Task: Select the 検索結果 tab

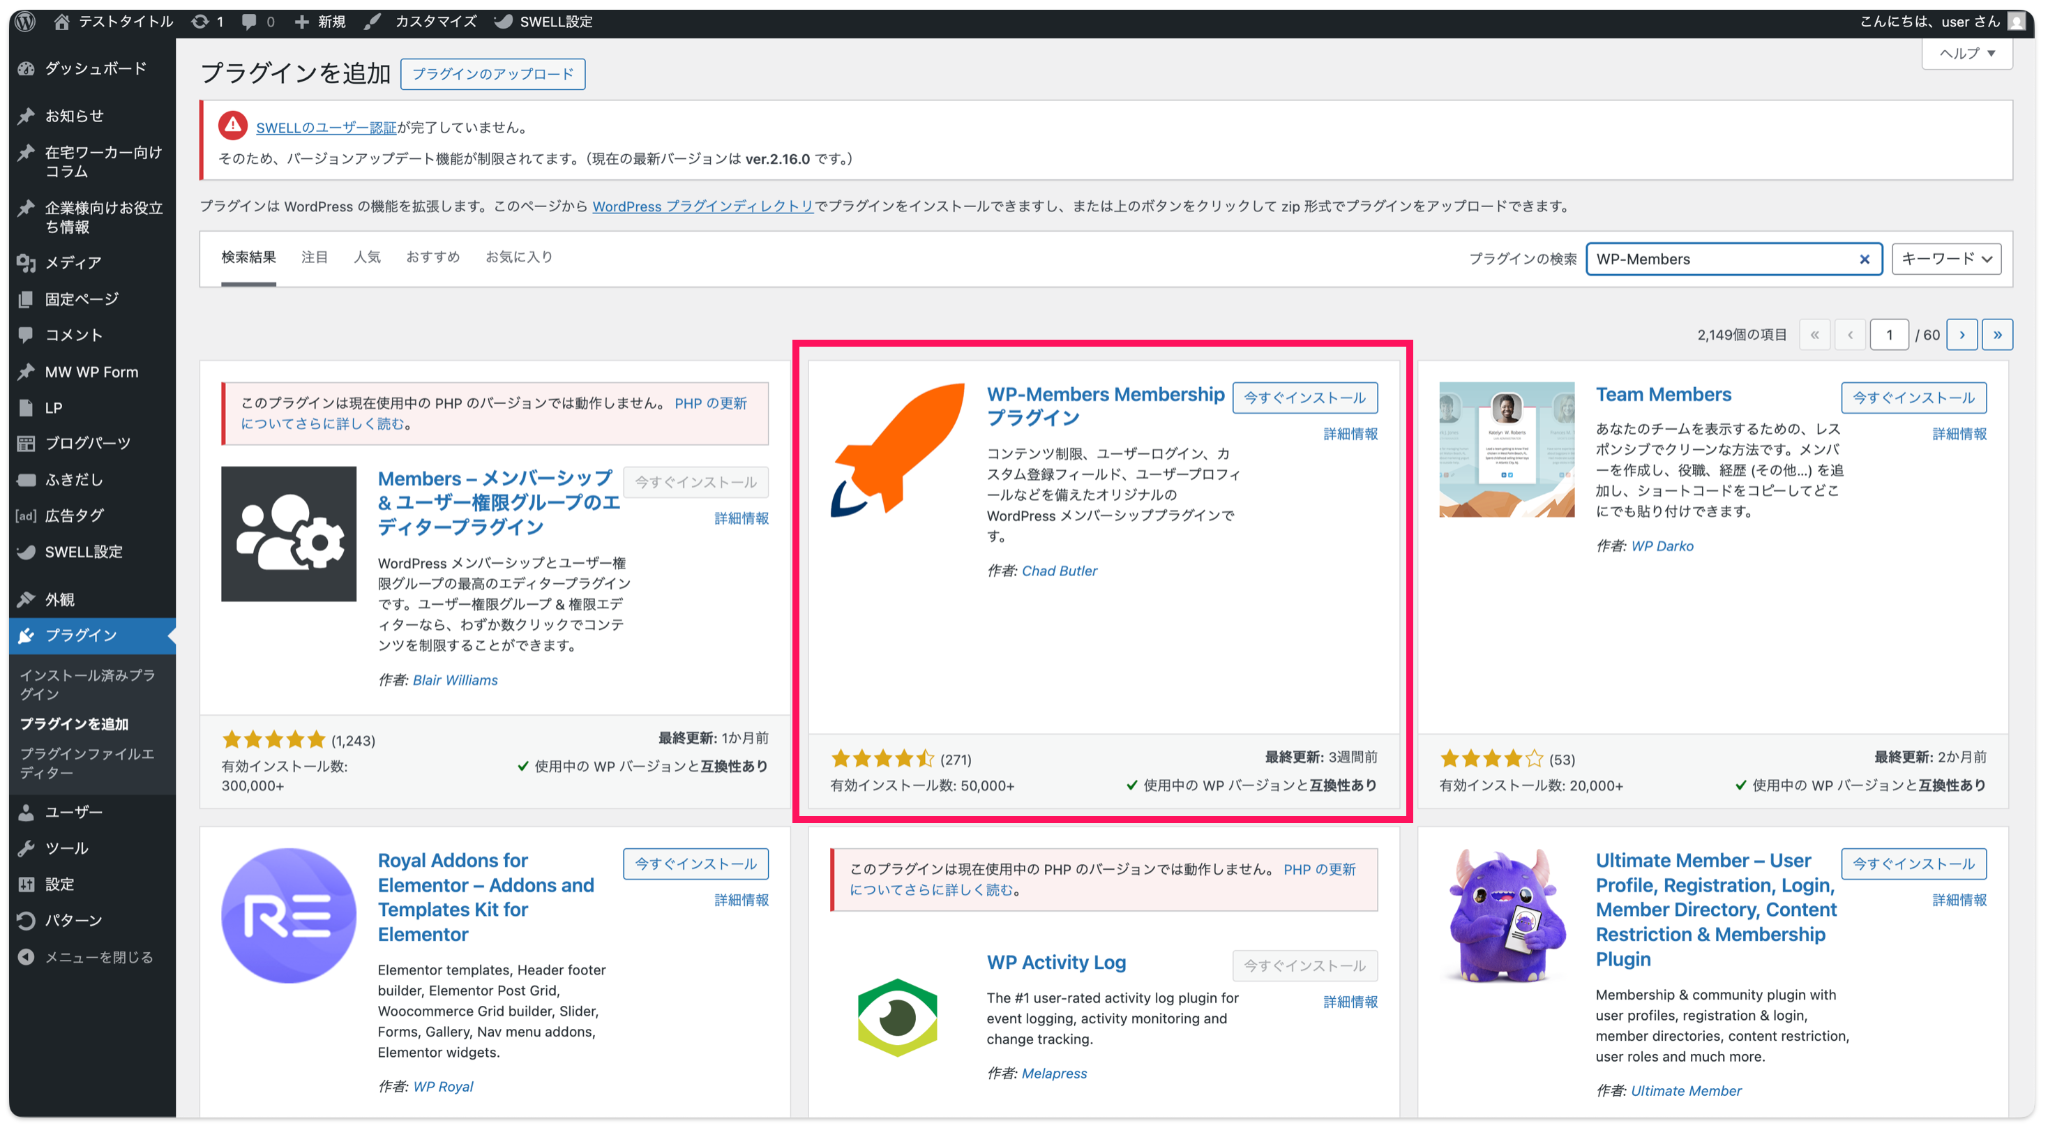Action: pos(248,258)
